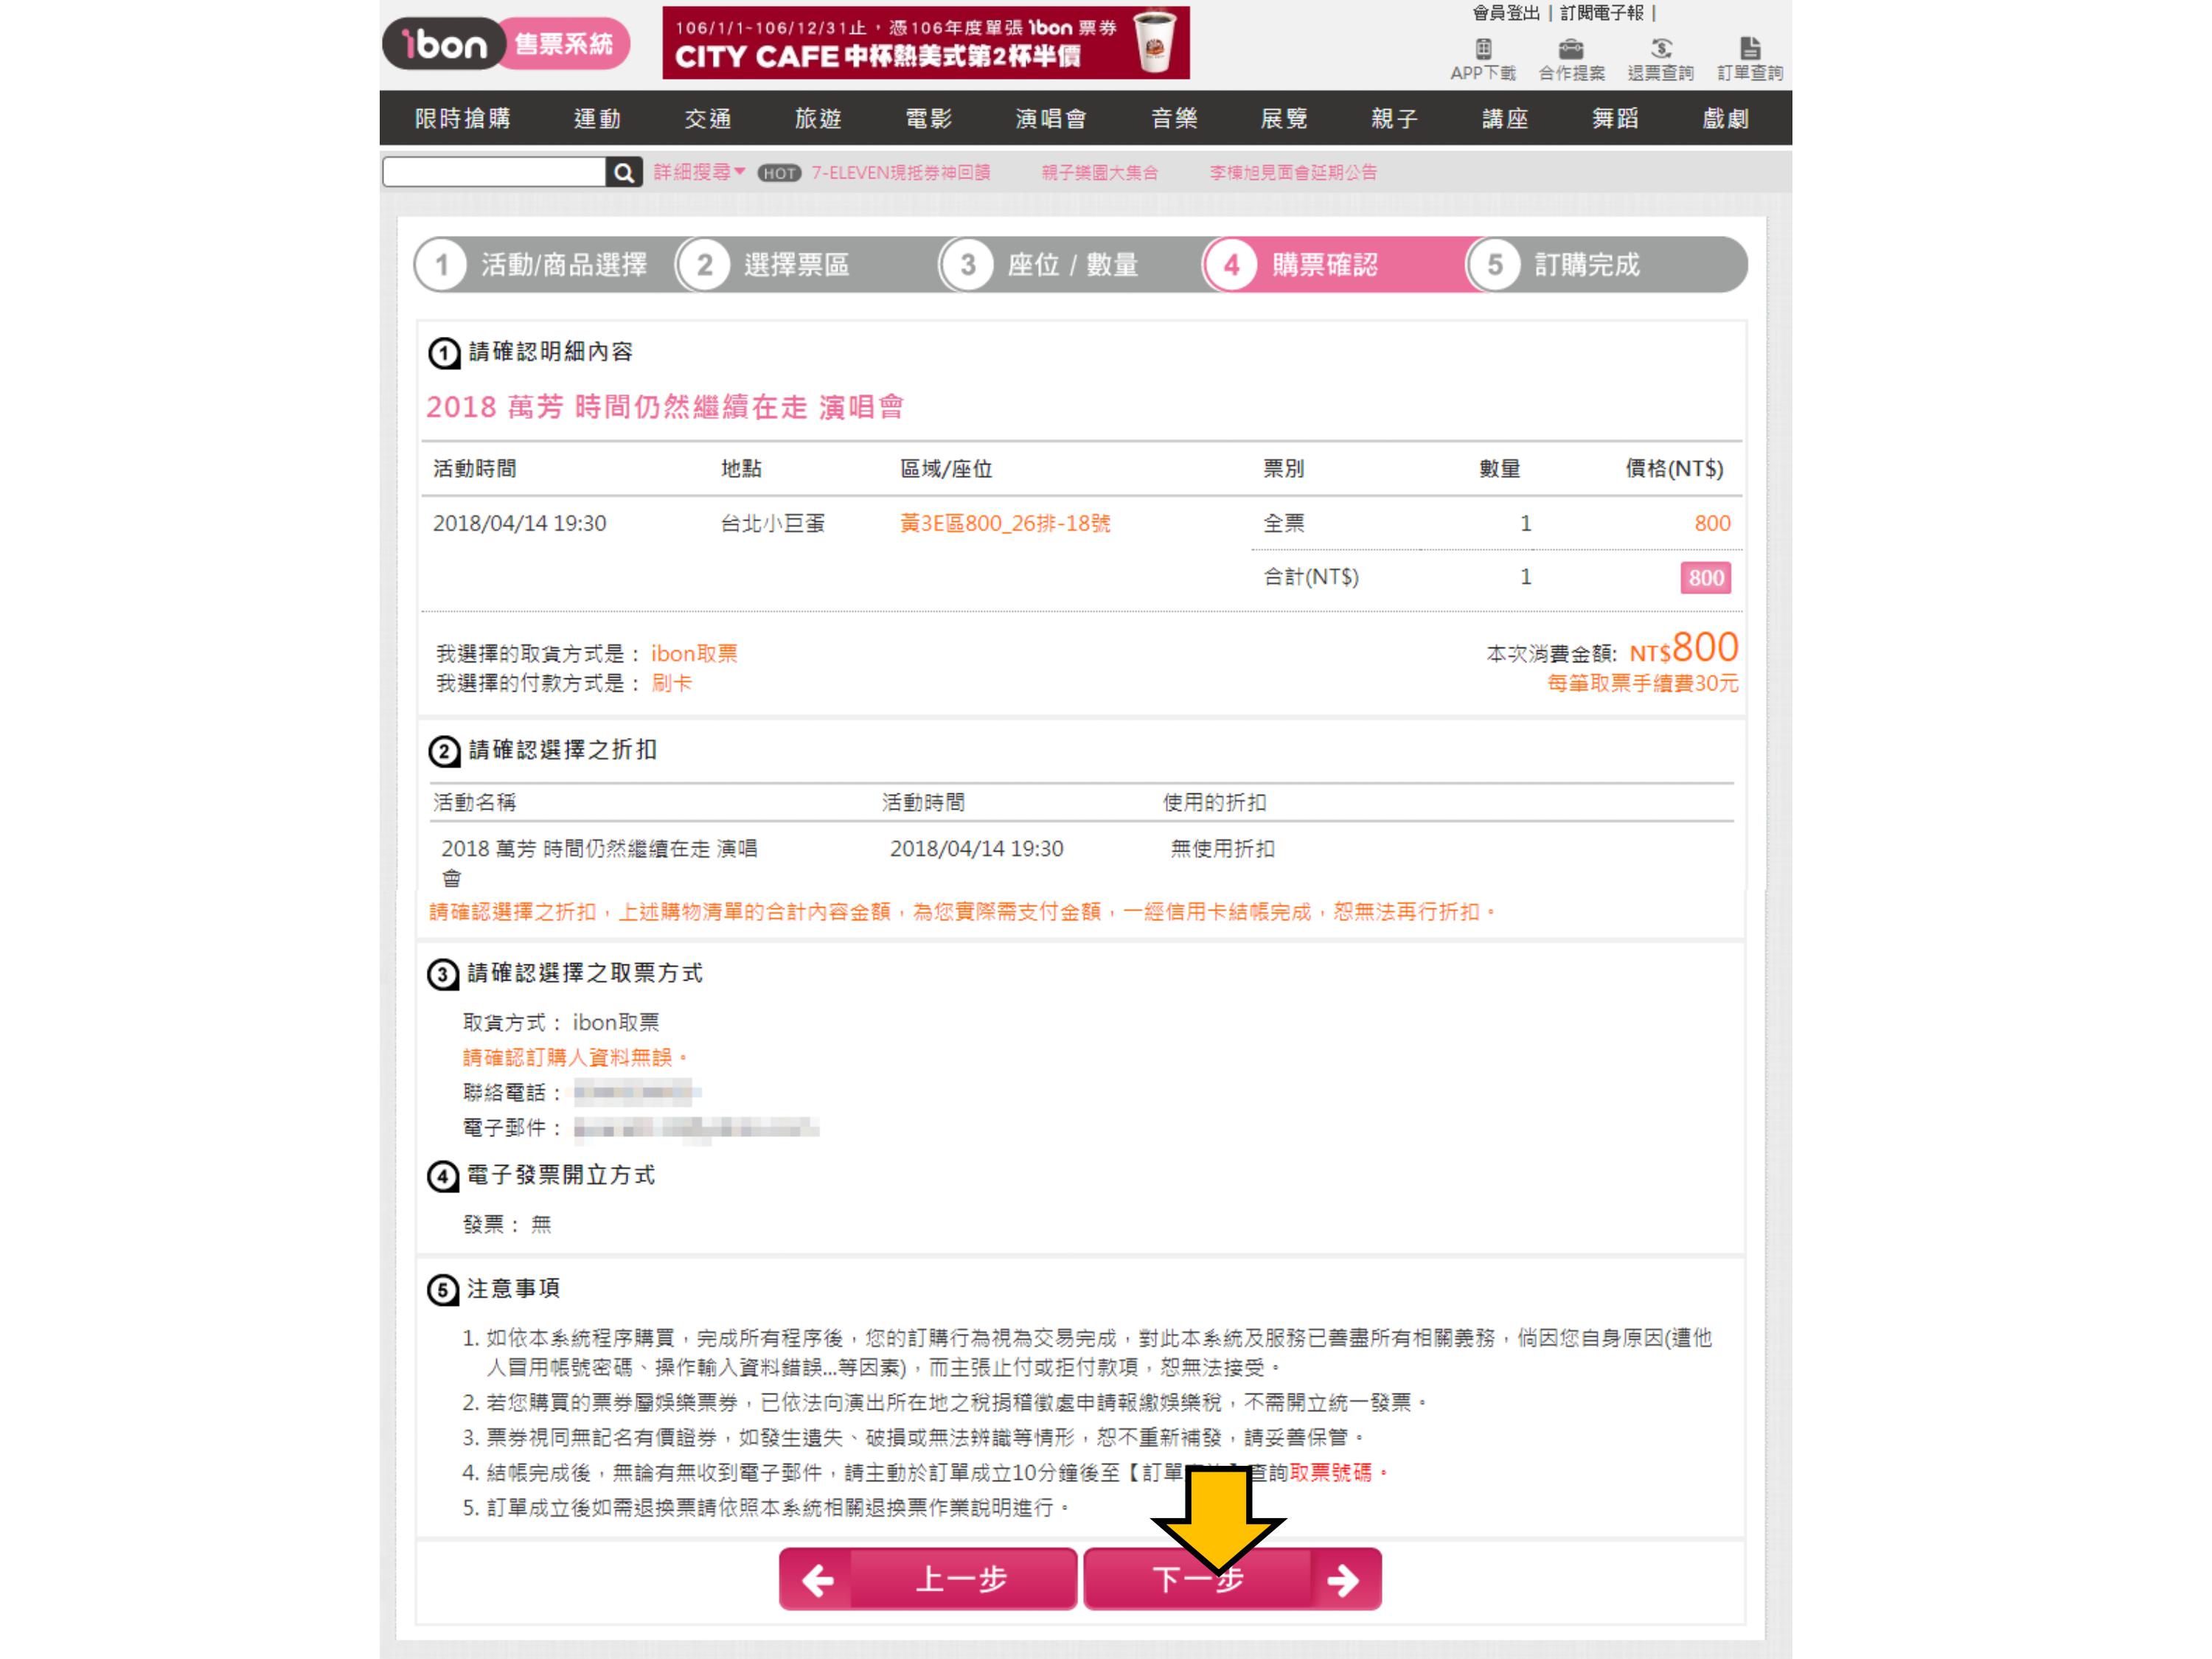Image resolution: width=2212 pixels, height=1659 pixels.
Task: Click the 親子樂園大集合 link
Action: pyautogui.click(x=1099, y=173)
